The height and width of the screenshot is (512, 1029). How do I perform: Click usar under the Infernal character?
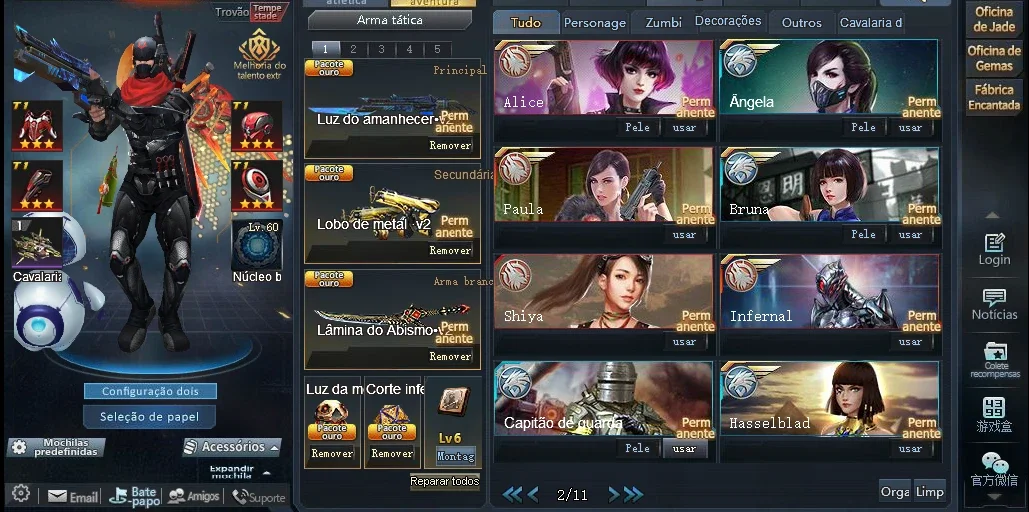(910, 341)
